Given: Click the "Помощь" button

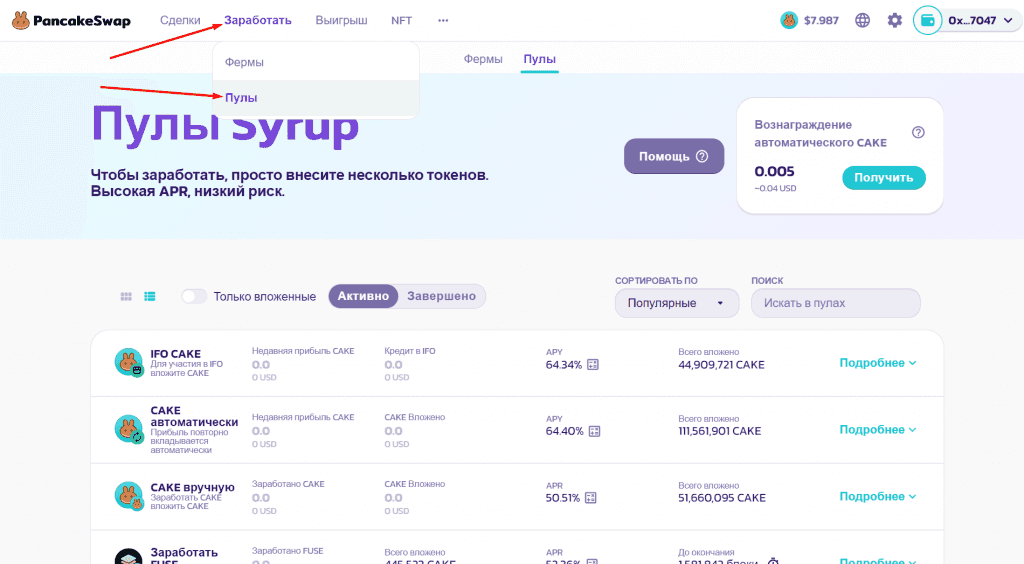Looking at the screenshot, I should [x=674, y=156].
